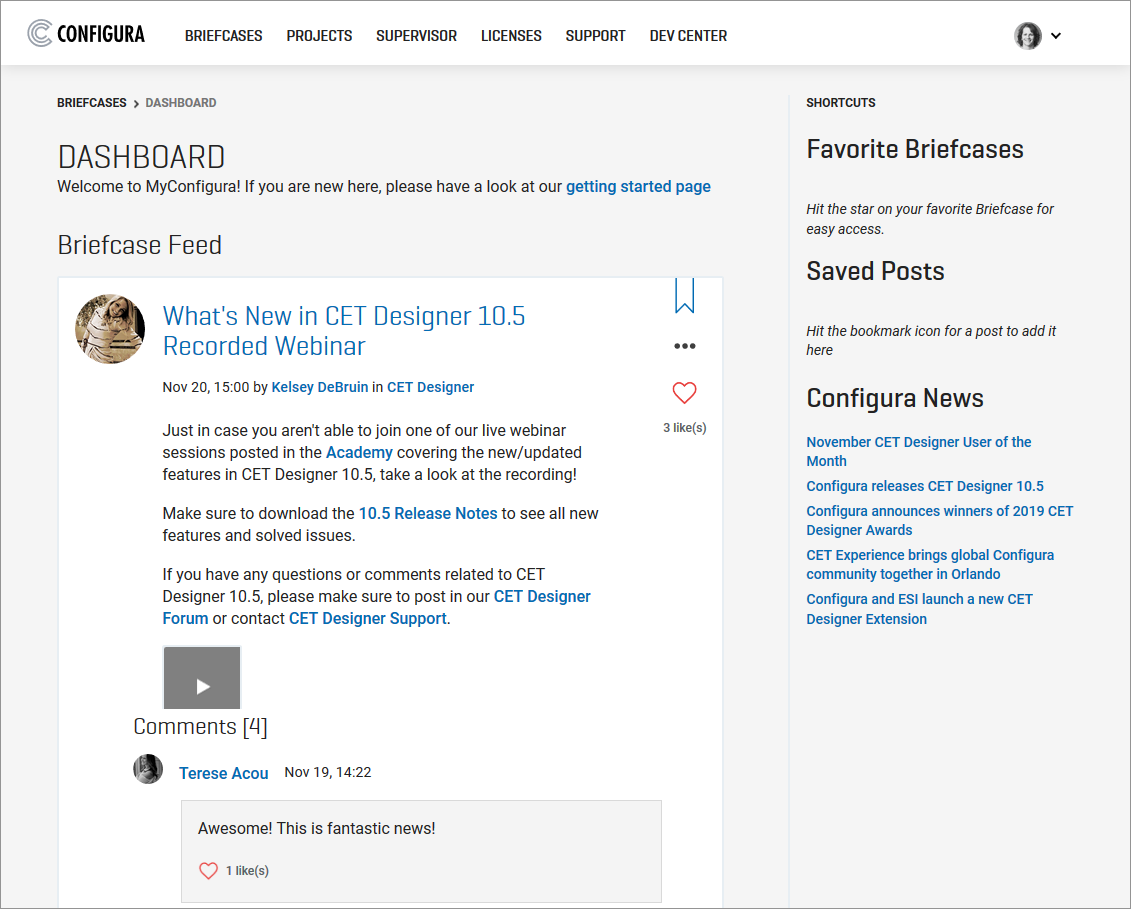Click the 1 like(s) count on the comment
Image resolution: width=1131 pixels, height=909 pixels.
click(x=247, y=871)
